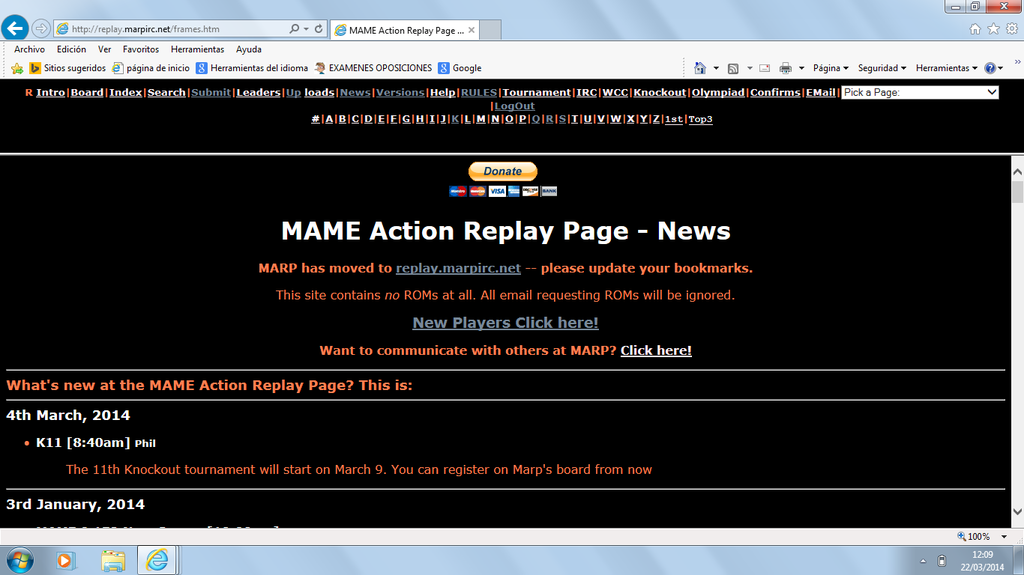Open the Tournament link
The image size is (1024, 575).
pos(536,92)
